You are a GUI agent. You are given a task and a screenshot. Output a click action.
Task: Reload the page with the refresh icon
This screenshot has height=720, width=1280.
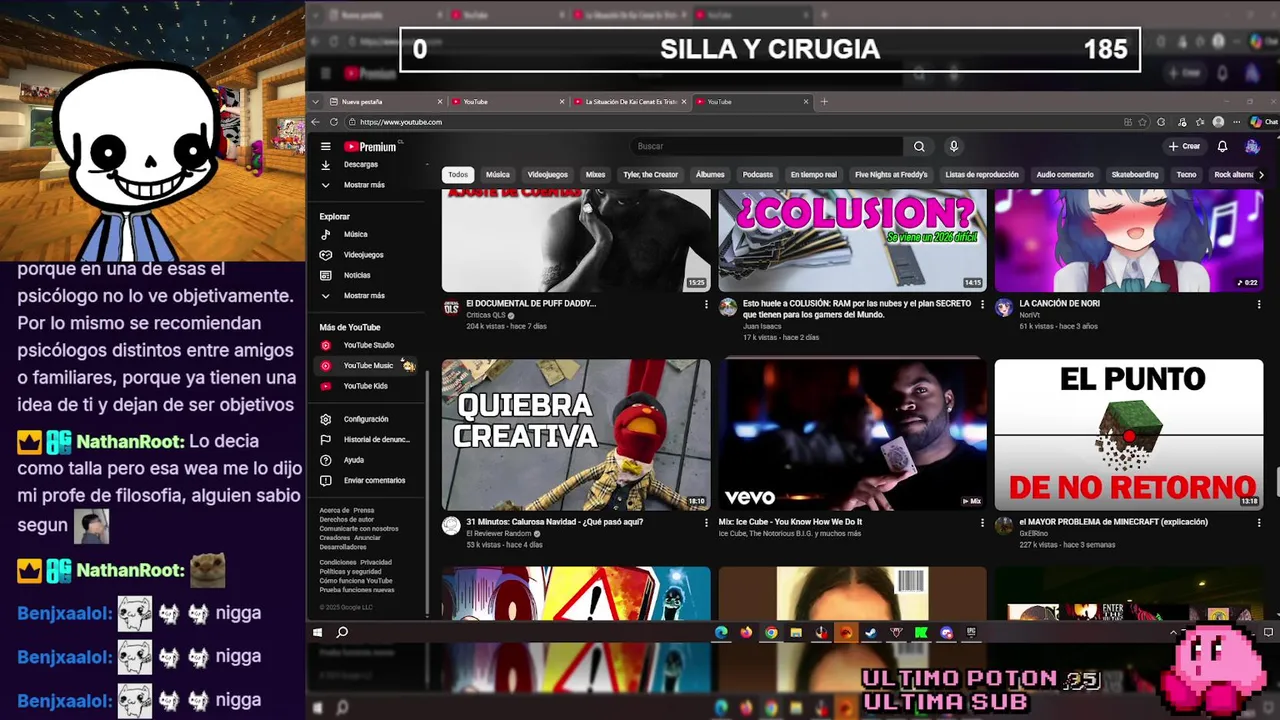[x=334, y=122]
